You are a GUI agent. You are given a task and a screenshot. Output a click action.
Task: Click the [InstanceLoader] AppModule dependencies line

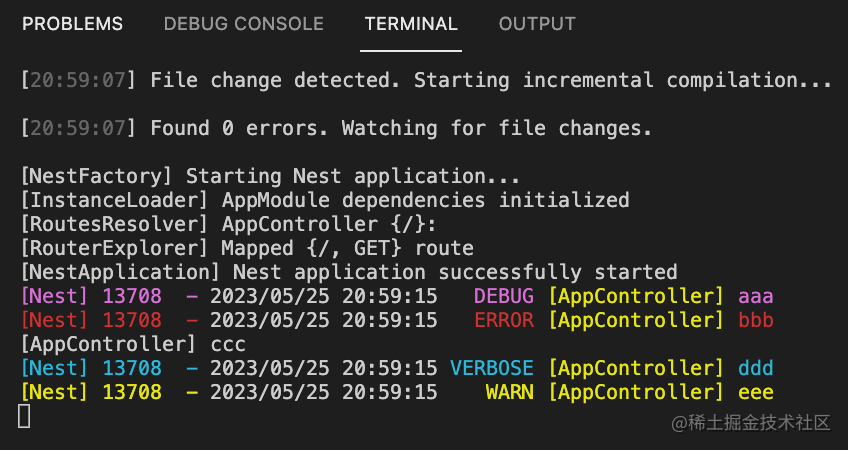click(x=325, y=200)
